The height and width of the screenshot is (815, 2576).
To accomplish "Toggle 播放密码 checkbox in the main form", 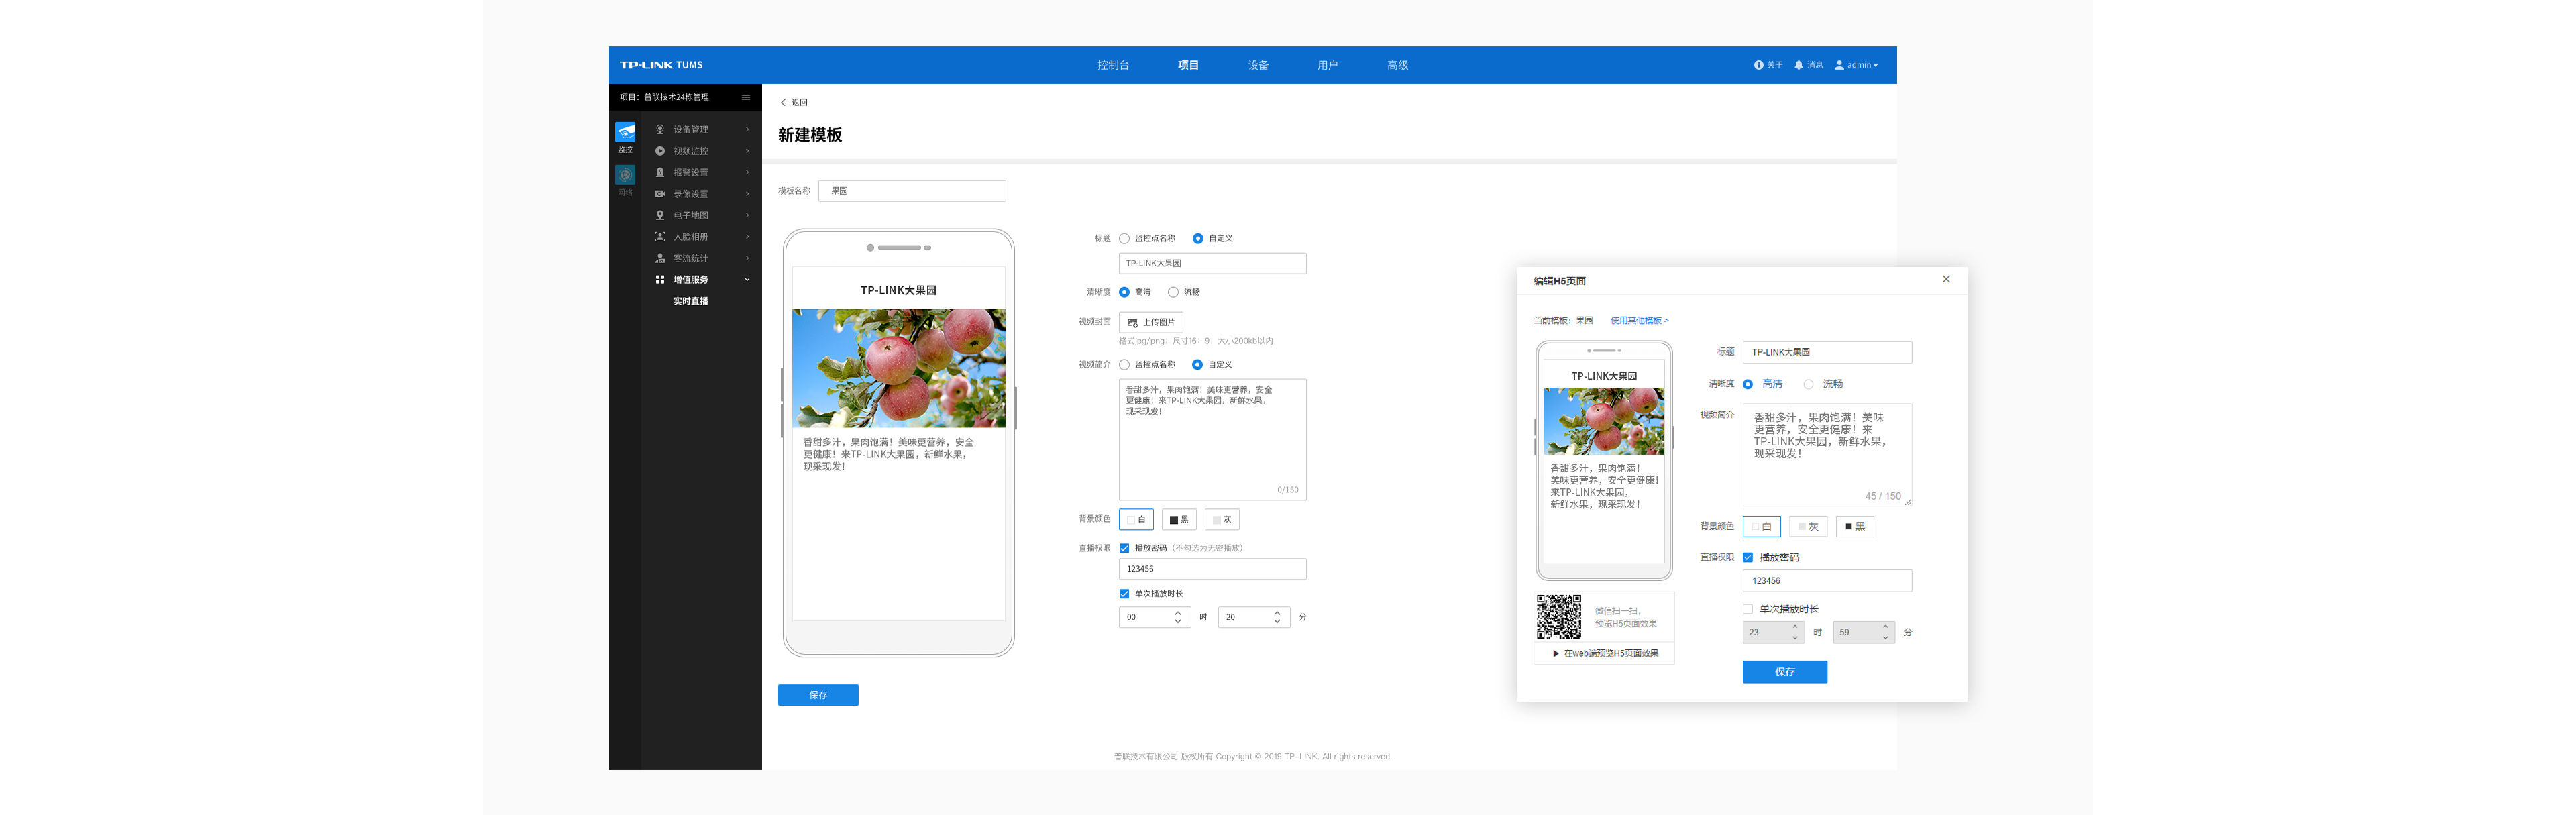I will point(1124,548).
